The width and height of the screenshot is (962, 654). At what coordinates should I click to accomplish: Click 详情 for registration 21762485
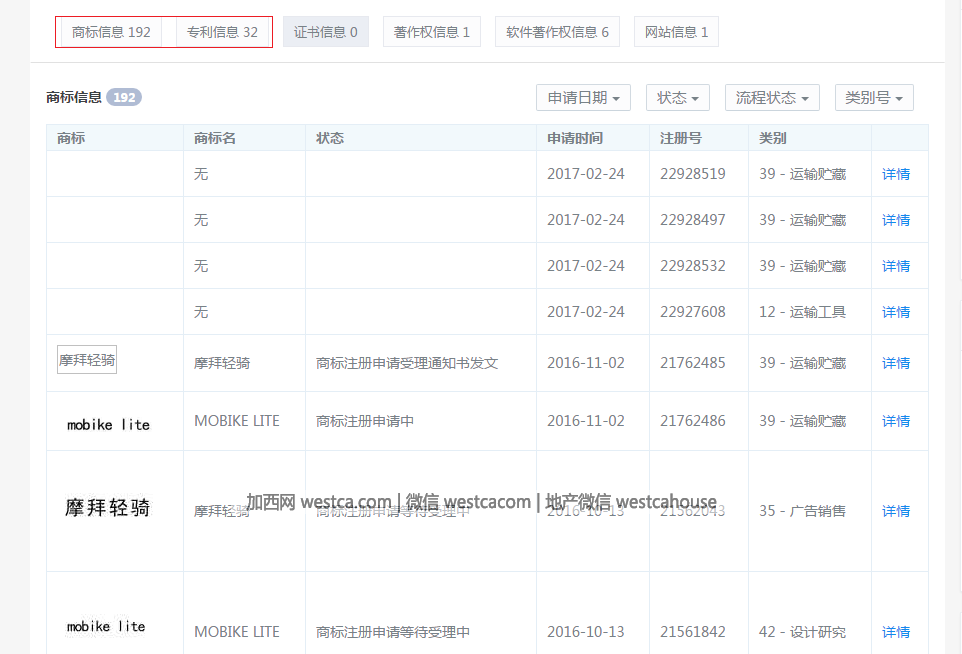896,363
